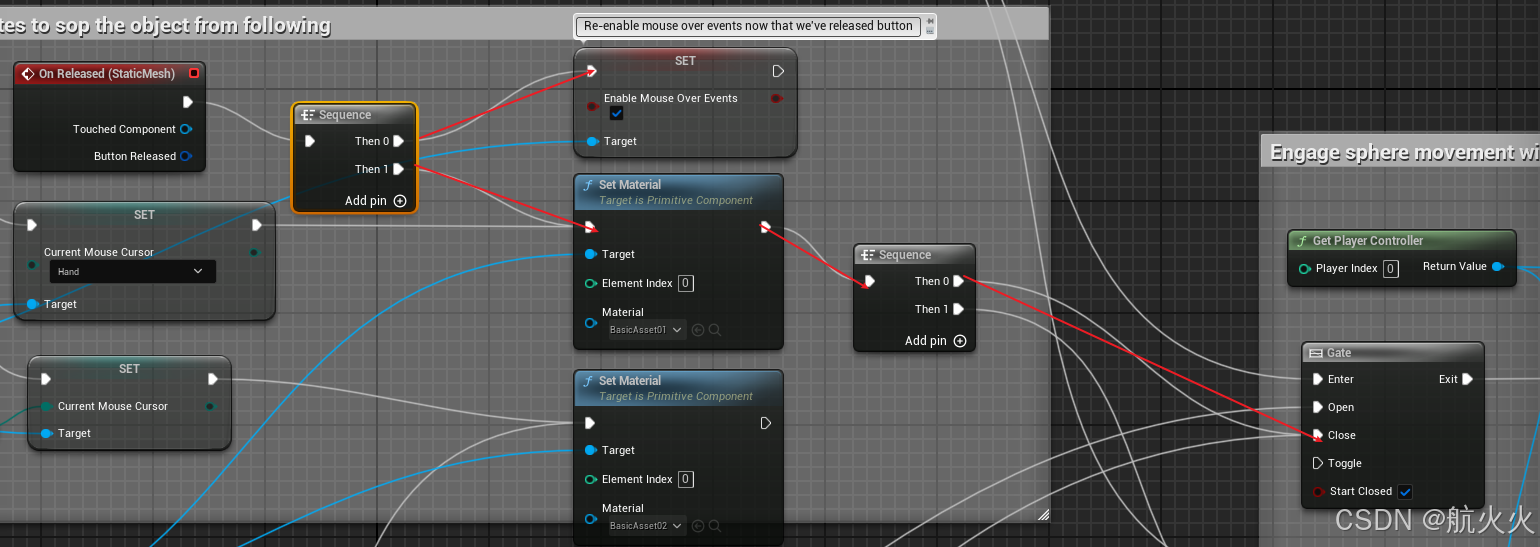The height and width of the screenshot is (547, 1540).
Task: Click the Gate node's Close pin
Action: [x=1317, y=435]
